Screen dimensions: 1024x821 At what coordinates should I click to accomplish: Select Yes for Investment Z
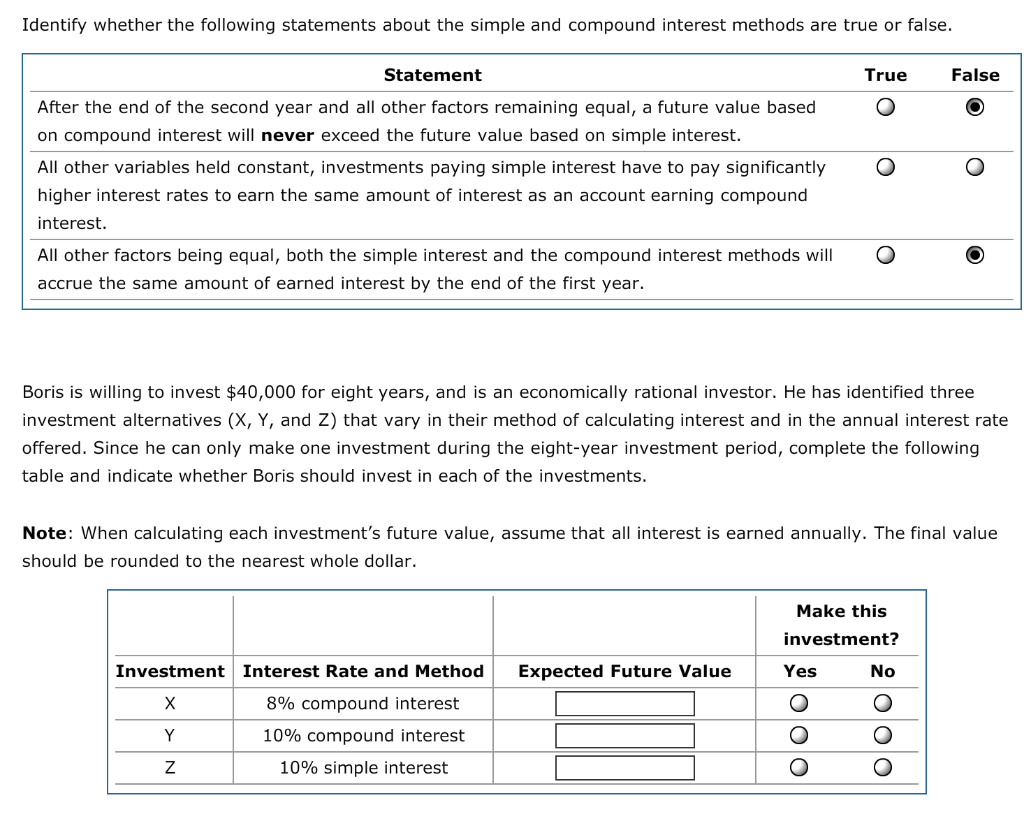pos(799,767)
